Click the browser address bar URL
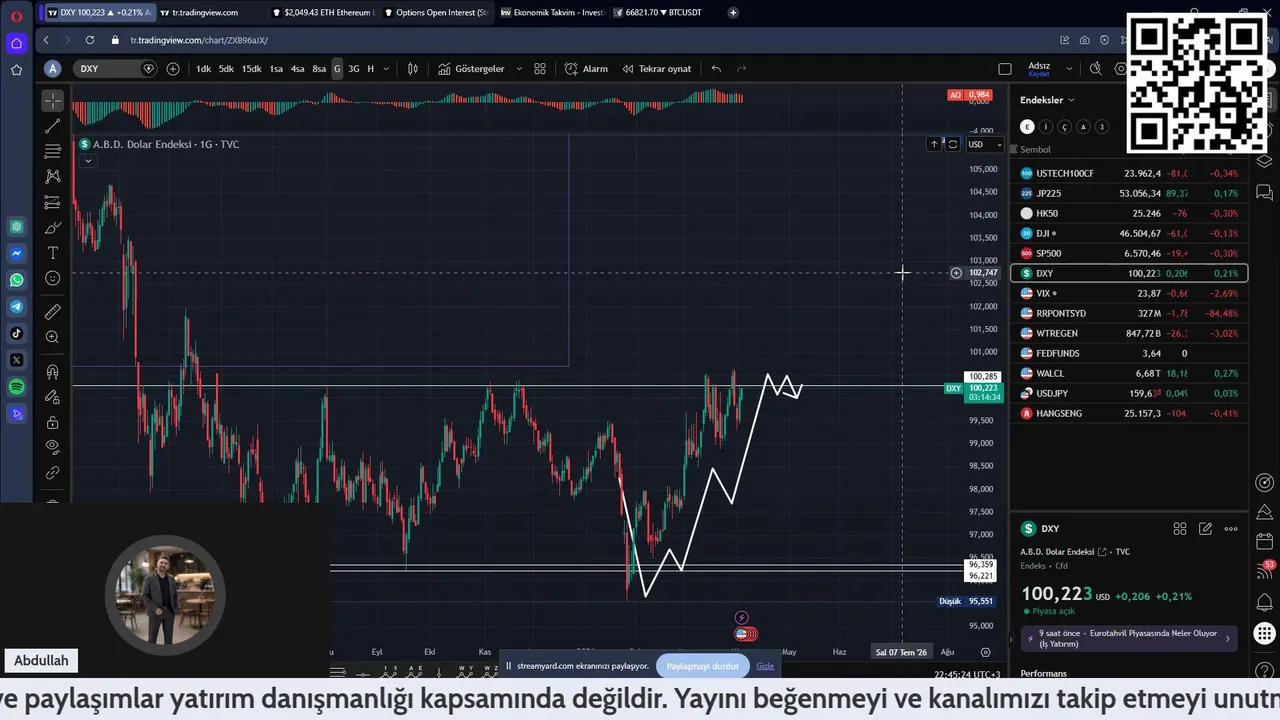Viewport: 1280px width, 720px height. [199, 40]
